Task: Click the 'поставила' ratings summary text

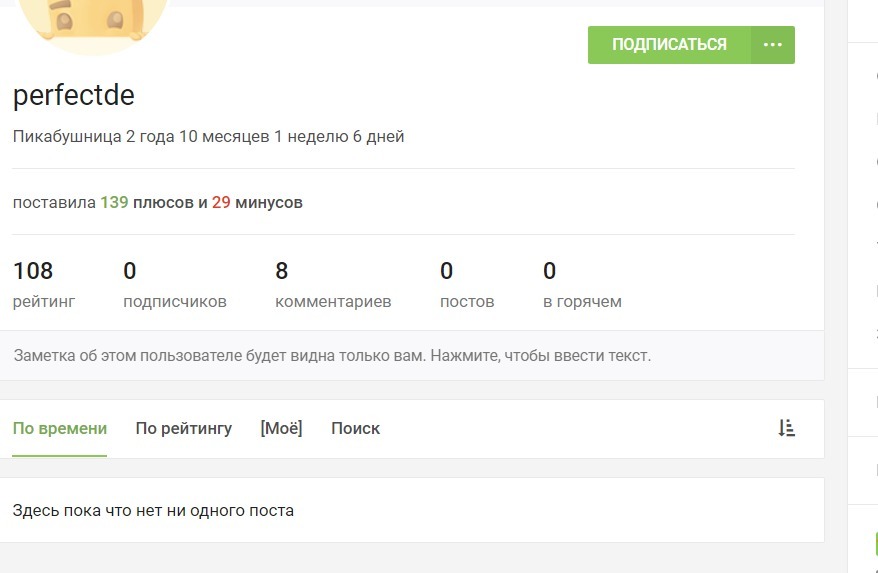Action: tap(54, 202)
